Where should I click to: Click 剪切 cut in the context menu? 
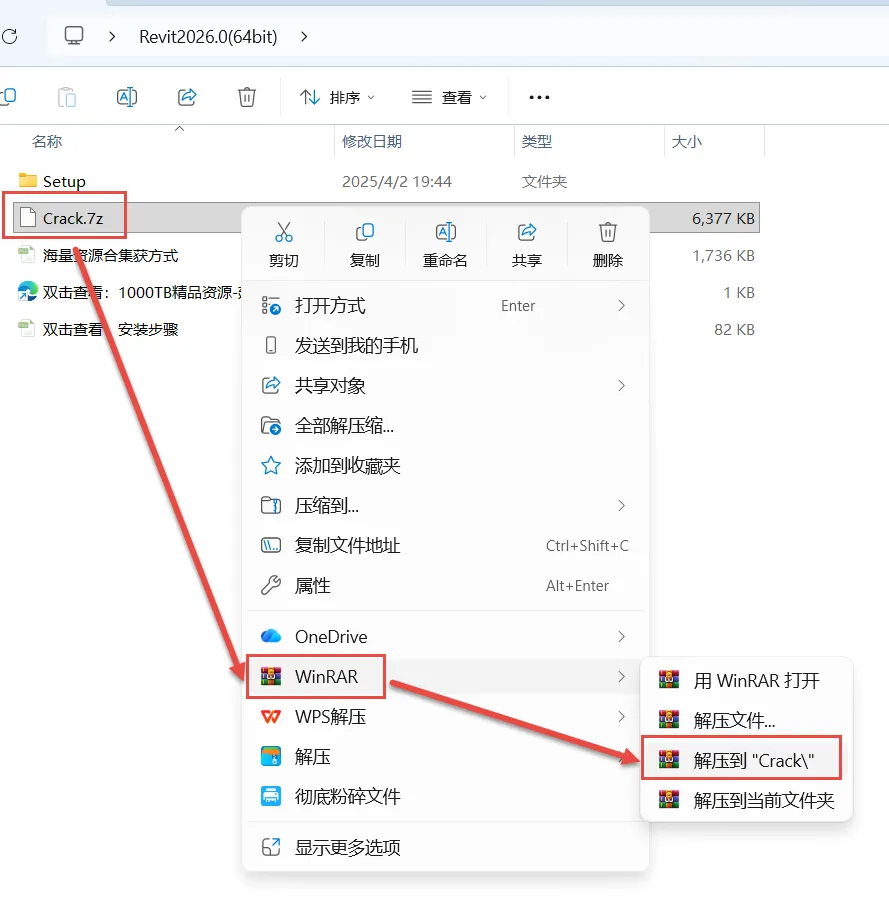tap(284, 245)
